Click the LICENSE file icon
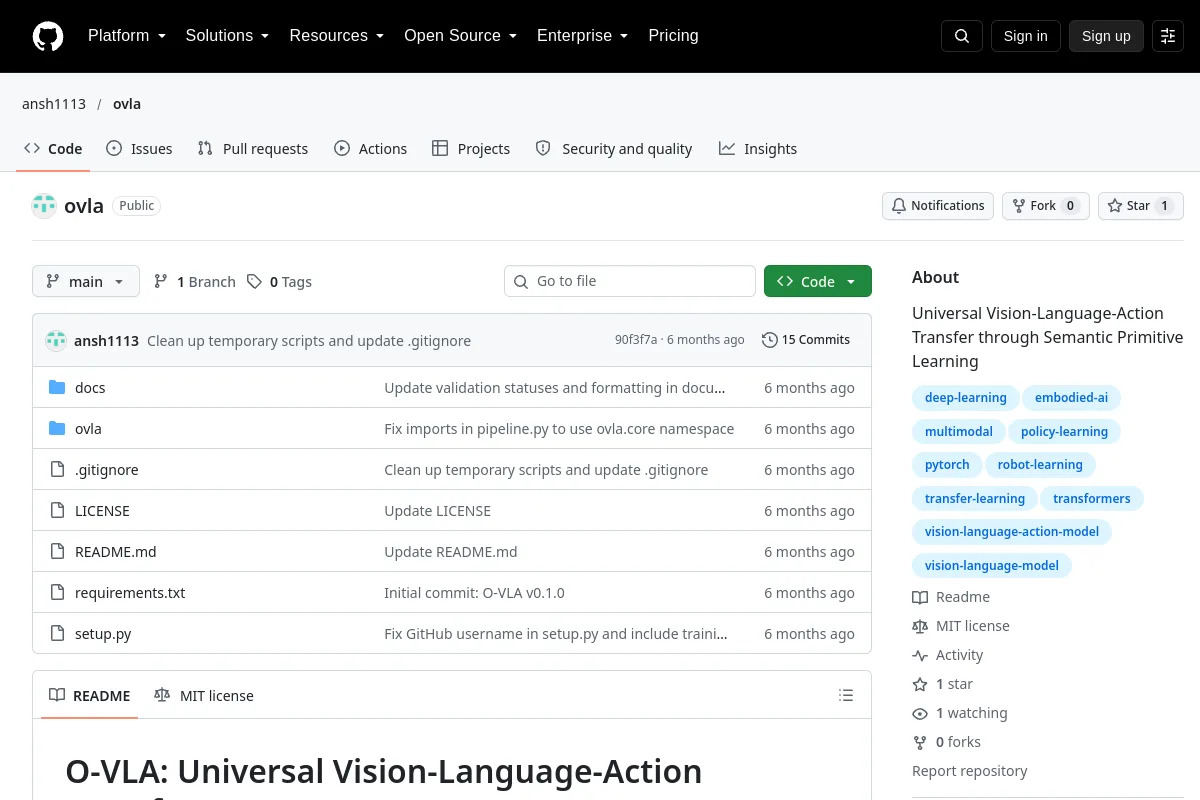1200x800 pixels. pyautogui.click(x=57, y=511)
